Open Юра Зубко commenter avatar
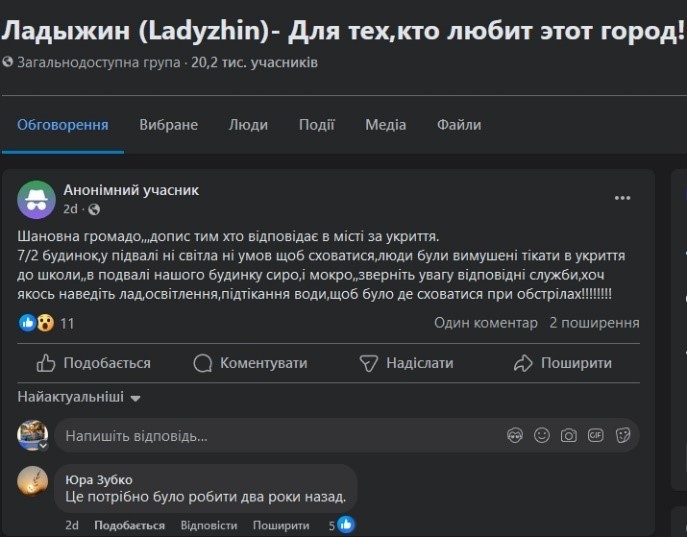Viewport: 687px width, 537px height. [x=32, y=481]
